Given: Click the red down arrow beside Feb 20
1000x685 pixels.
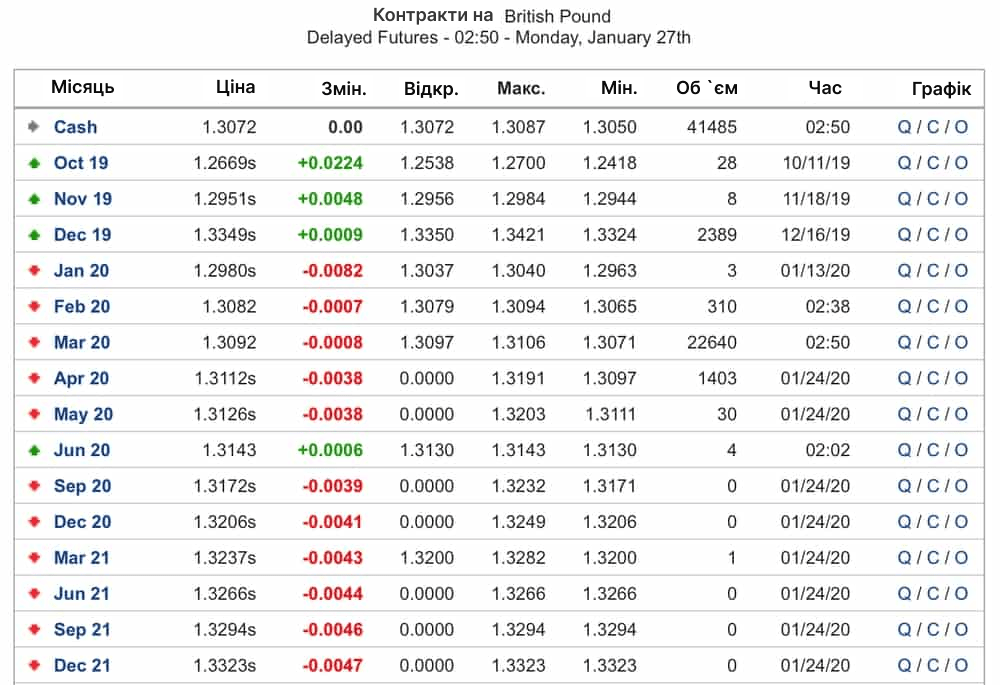Looking at the screenshot, I should point(34,306).
